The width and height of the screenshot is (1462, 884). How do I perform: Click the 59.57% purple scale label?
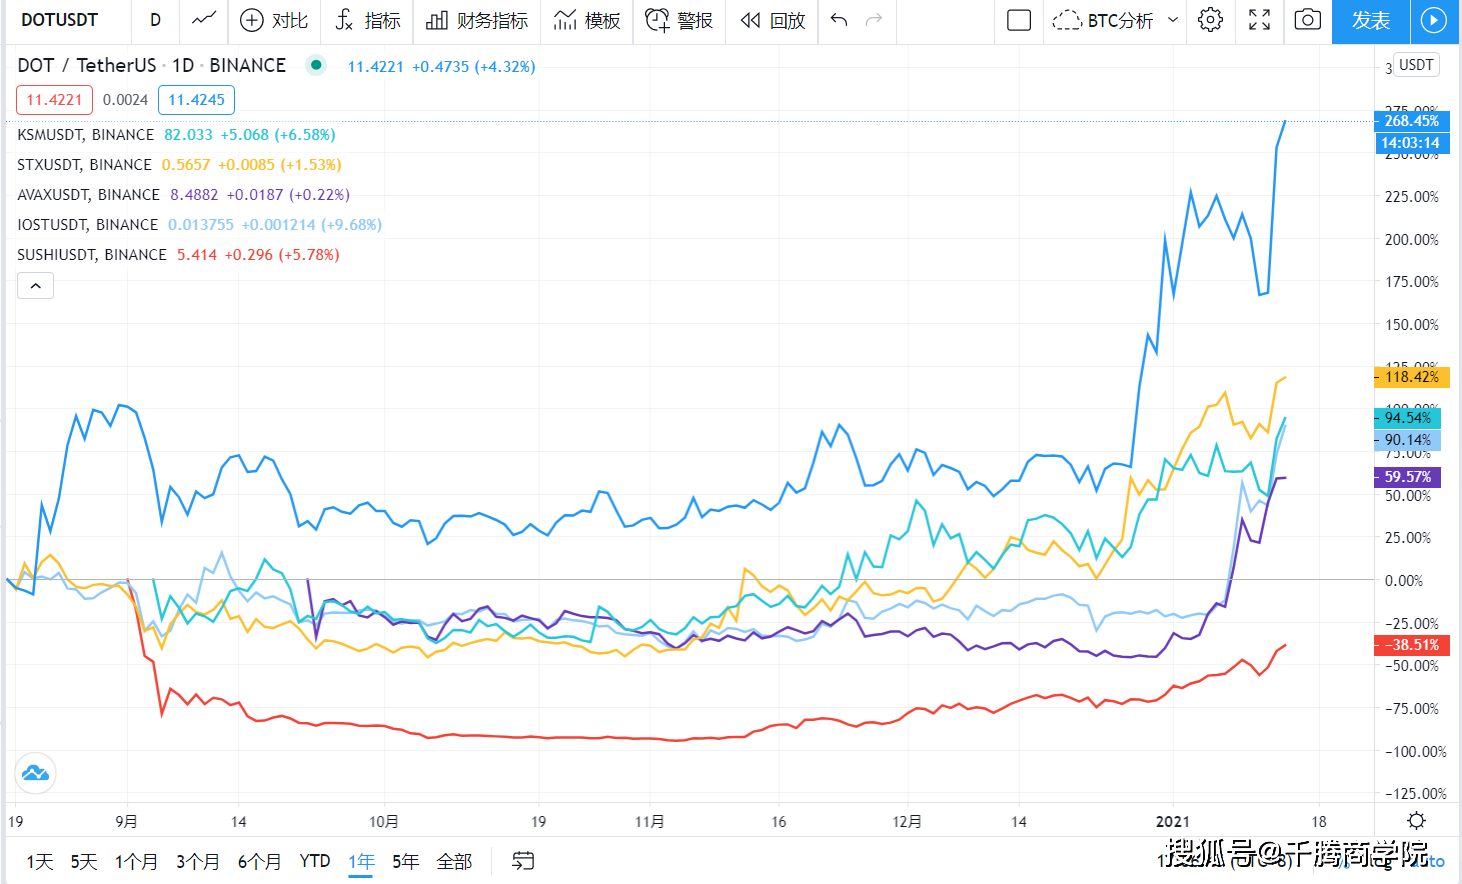[x=1408, y=477]
